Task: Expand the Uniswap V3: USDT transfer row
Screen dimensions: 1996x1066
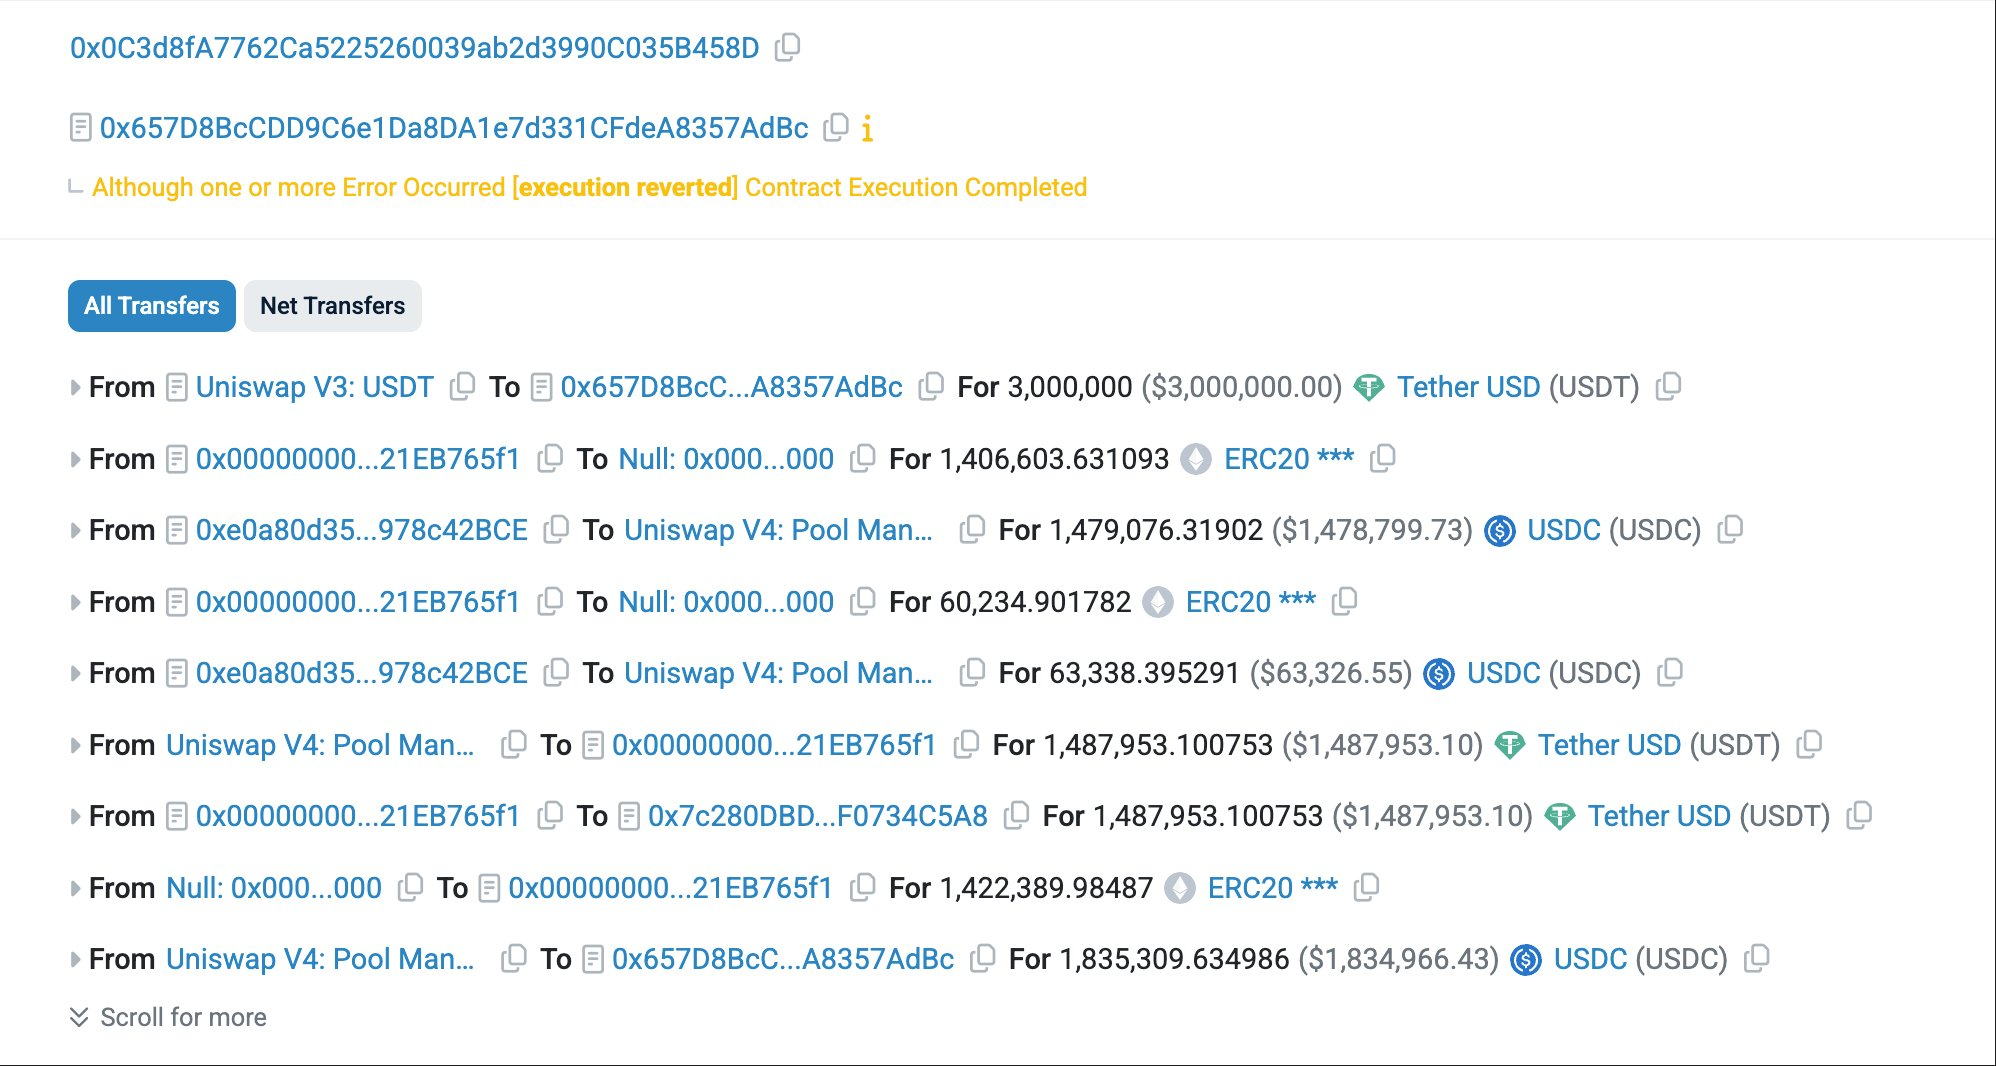Action: 75,388
